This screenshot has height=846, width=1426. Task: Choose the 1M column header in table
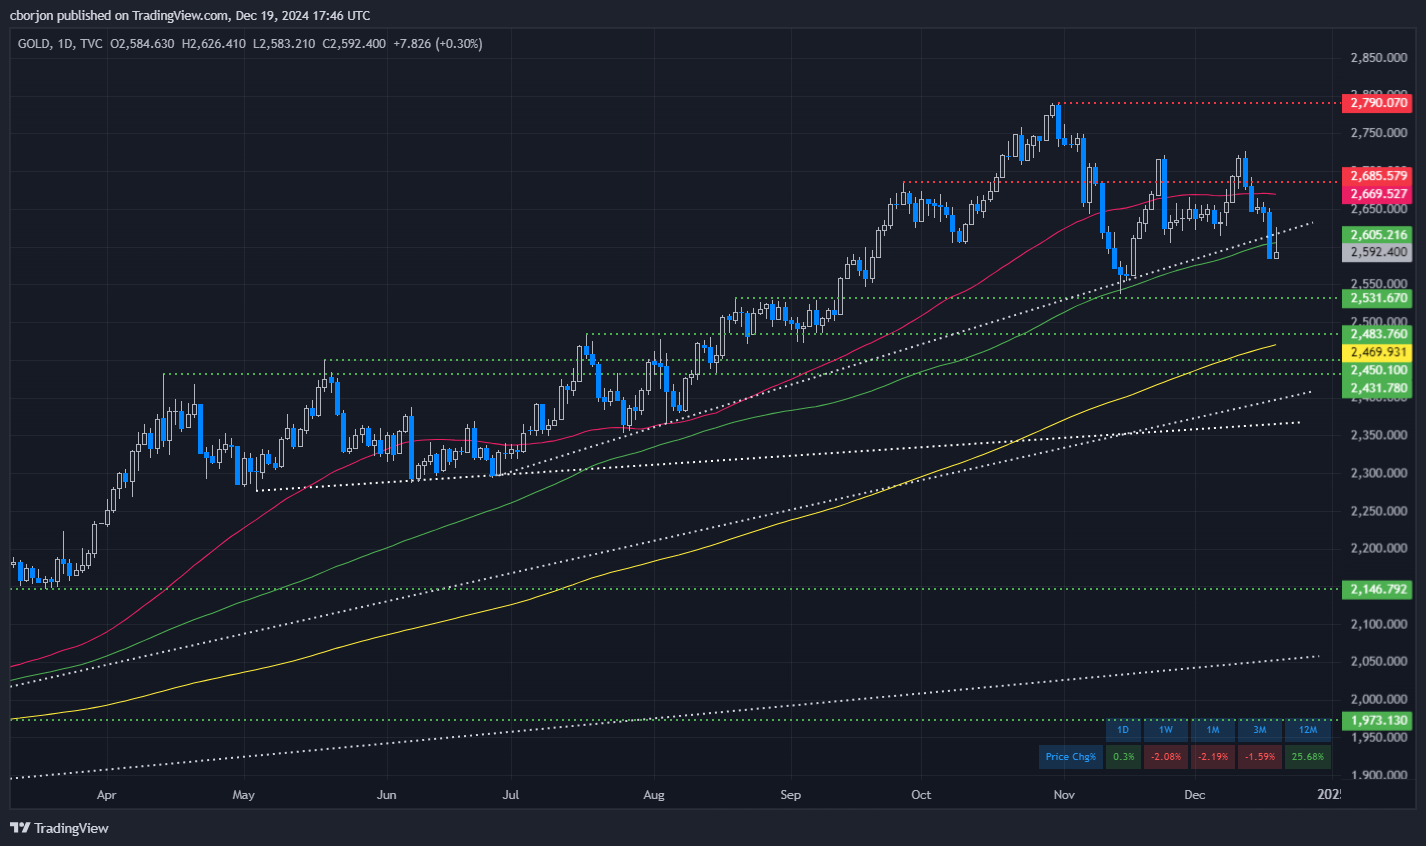coord(1213,730)
